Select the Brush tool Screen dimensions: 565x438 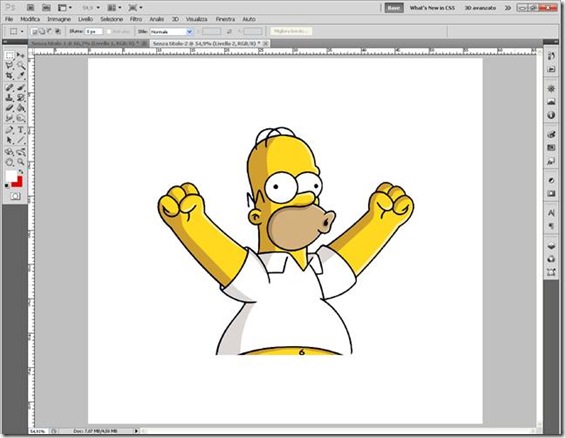(21, 88)
